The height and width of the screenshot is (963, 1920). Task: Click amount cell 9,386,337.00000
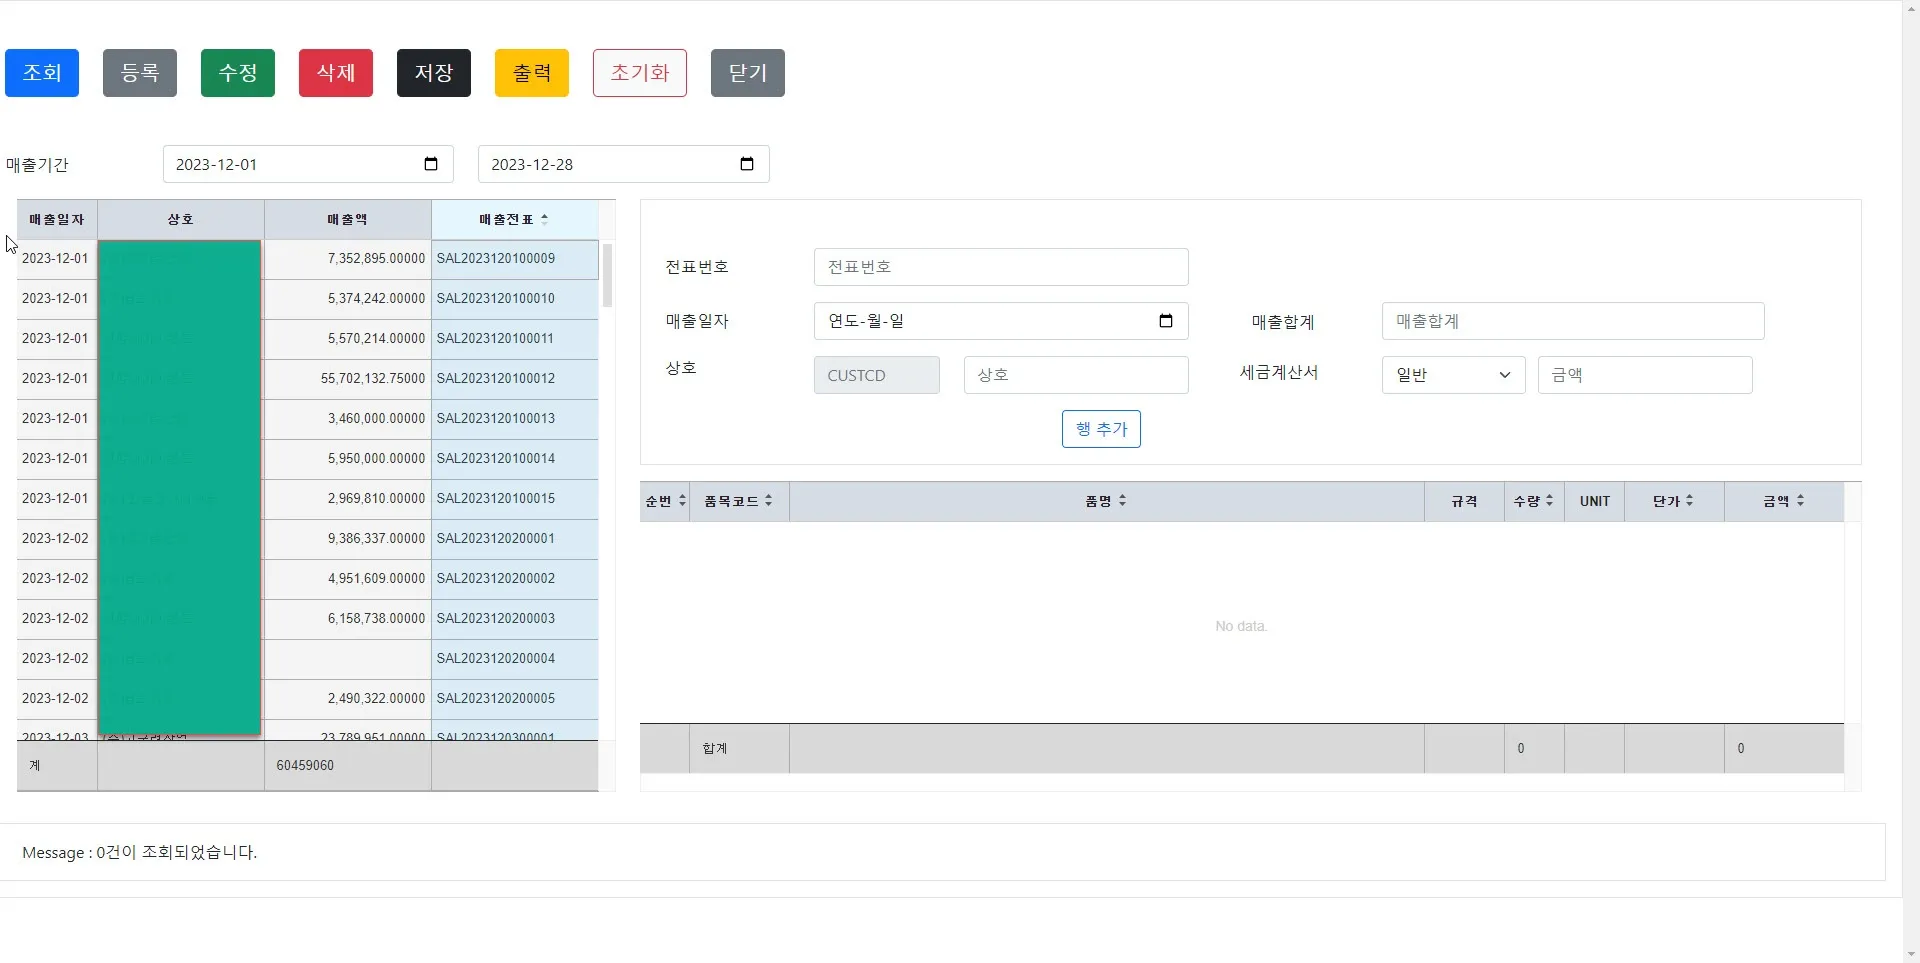348,539
